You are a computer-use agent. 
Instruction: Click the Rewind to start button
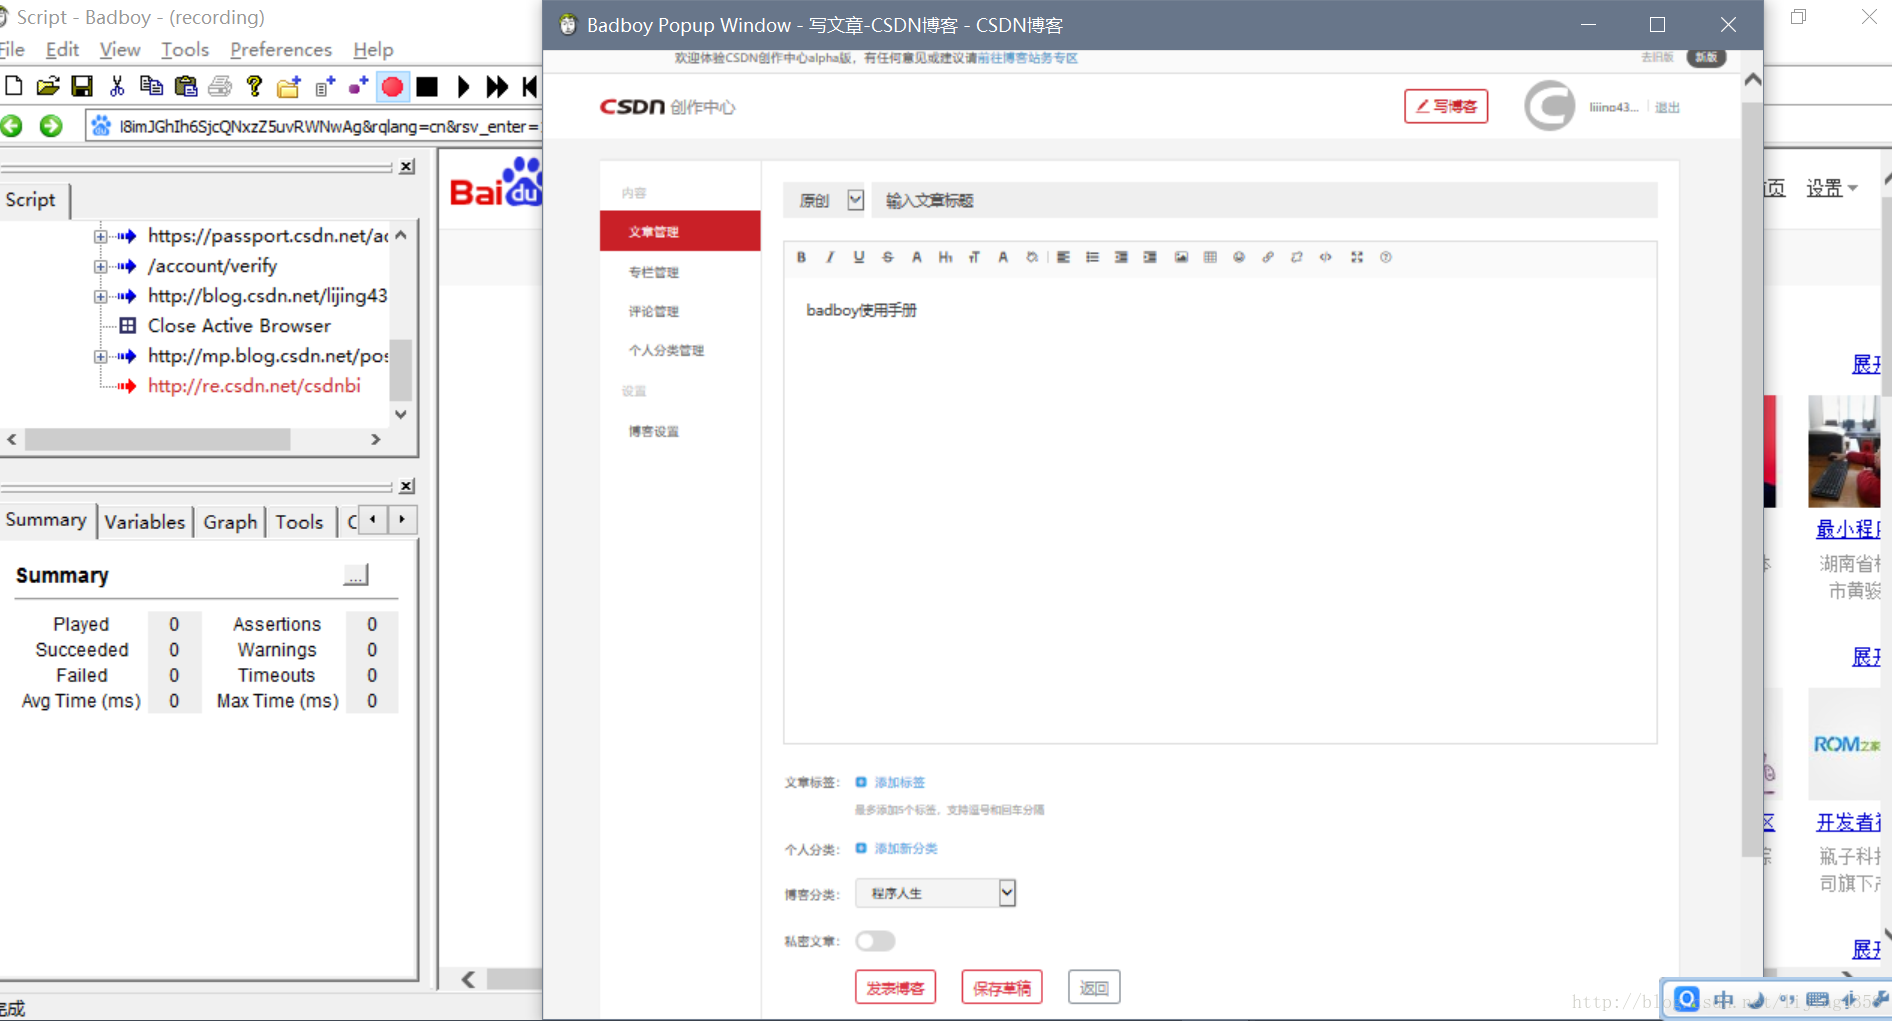point(530,87)
